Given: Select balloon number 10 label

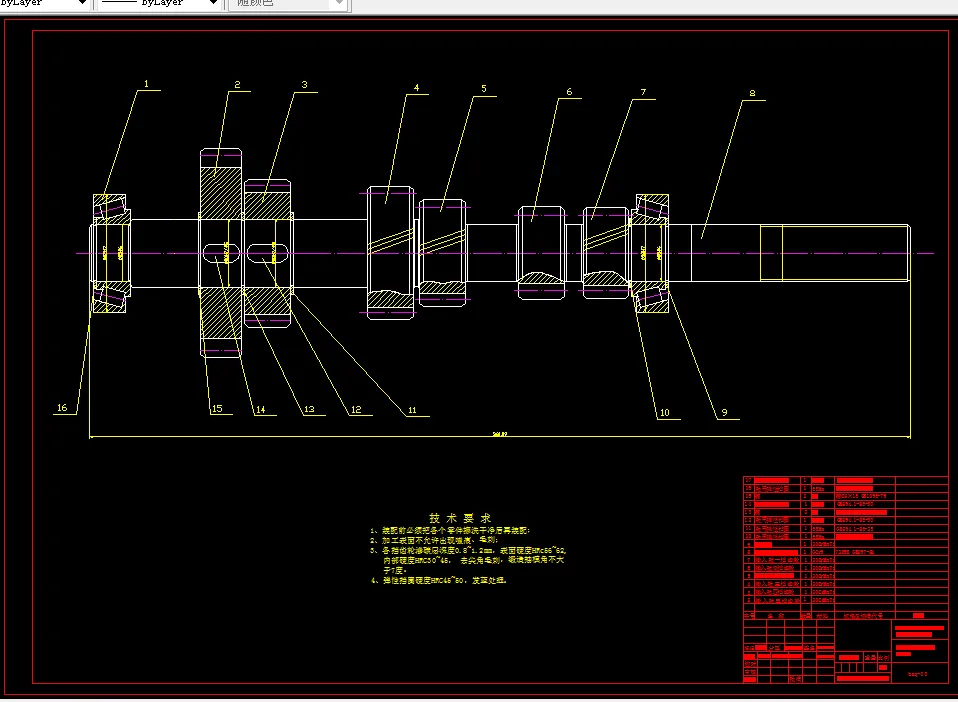Looking at the screenshot, I should [x=665, y=412].
